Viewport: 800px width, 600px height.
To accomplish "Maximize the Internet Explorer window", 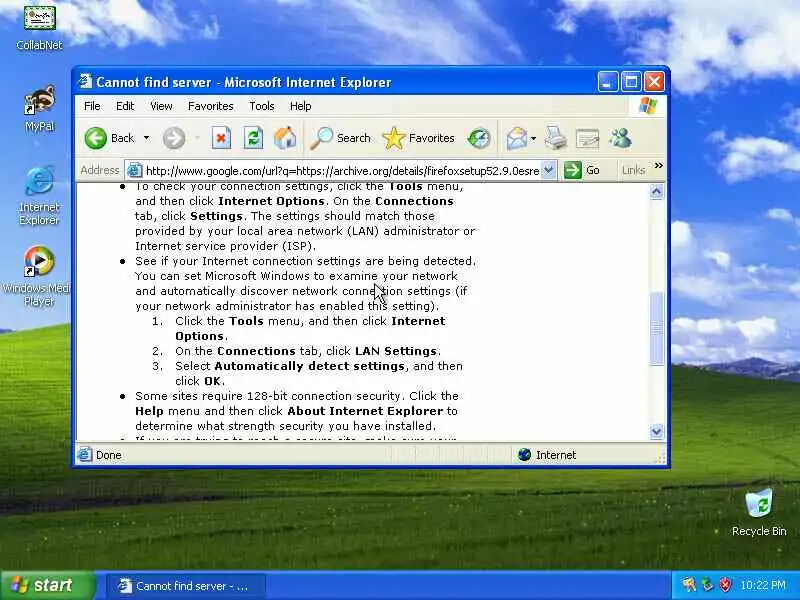I will tap(631, 82).
